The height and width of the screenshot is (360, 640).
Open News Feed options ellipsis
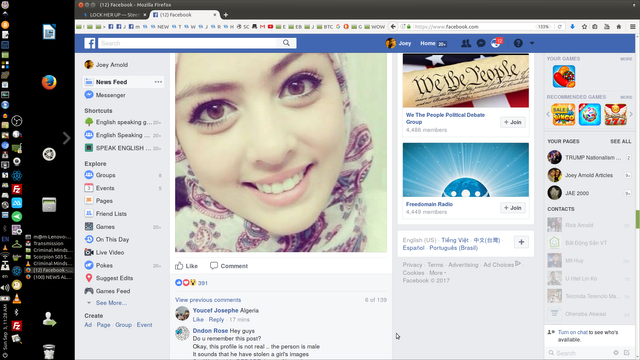(x=158, y=82)
